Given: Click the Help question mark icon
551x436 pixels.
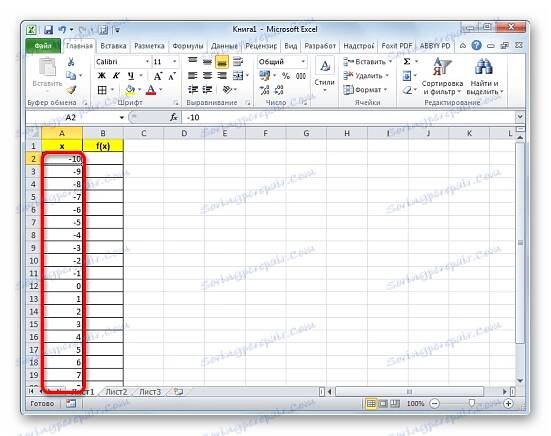Looking at the screenshot, I should click(476, 46).
